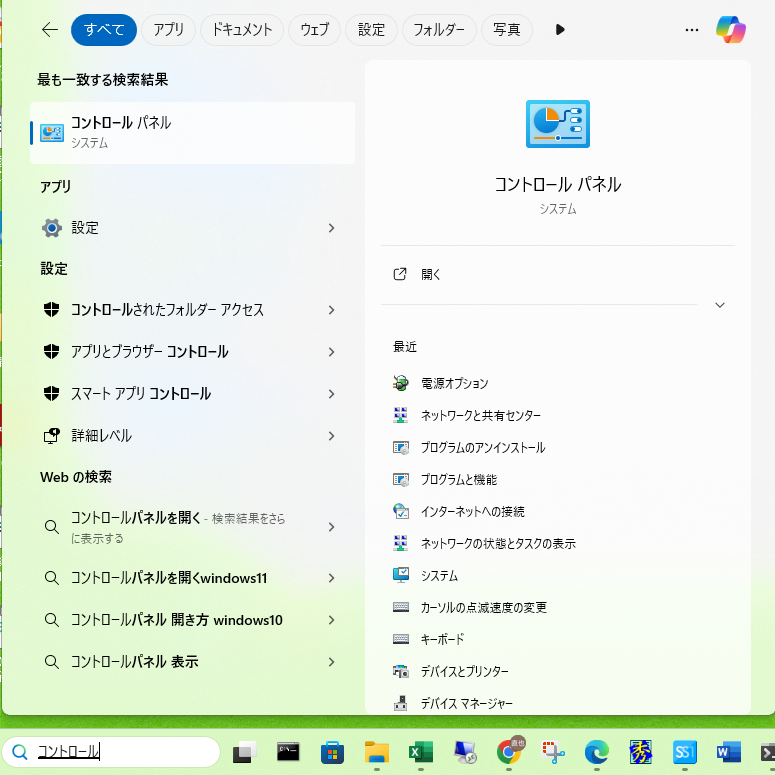Open the three-dots more options menu
775x775 pixels.
691,30
